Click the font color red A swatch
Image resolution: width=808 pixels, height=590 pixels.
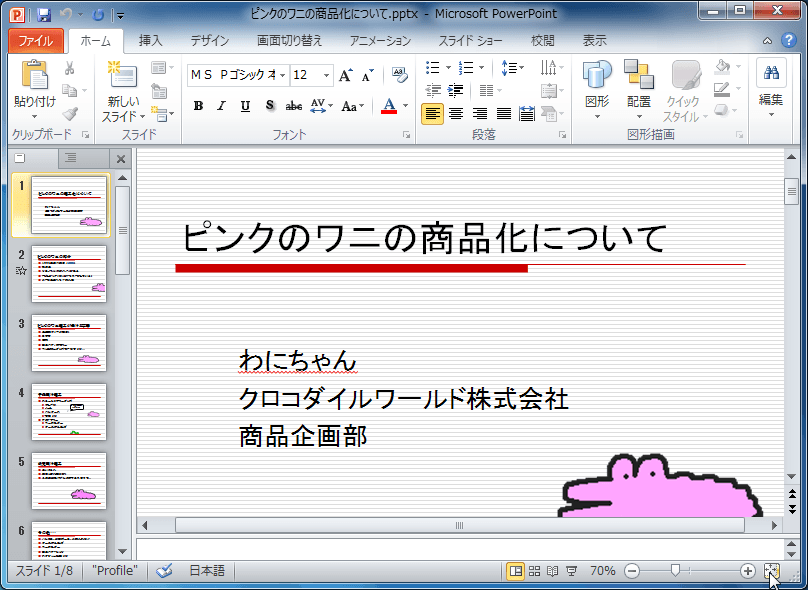[390, 106]
